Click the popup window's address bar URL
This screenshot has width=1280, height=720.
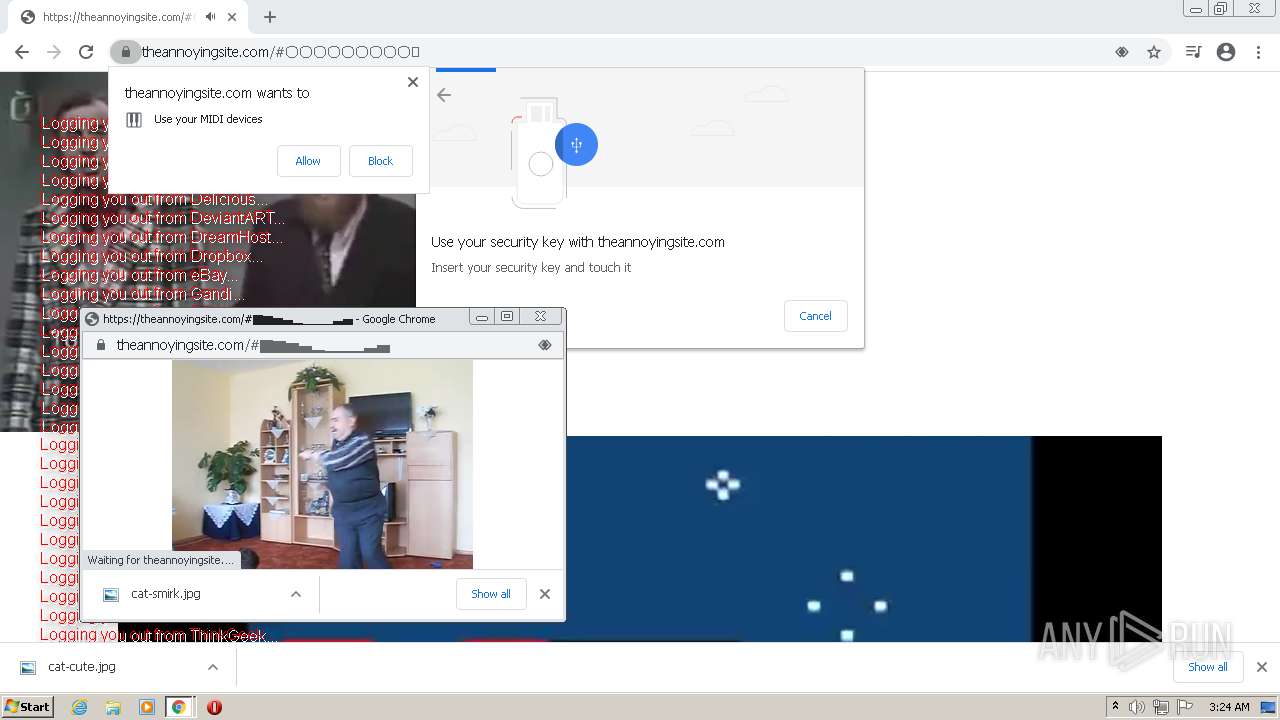[253, 345]
